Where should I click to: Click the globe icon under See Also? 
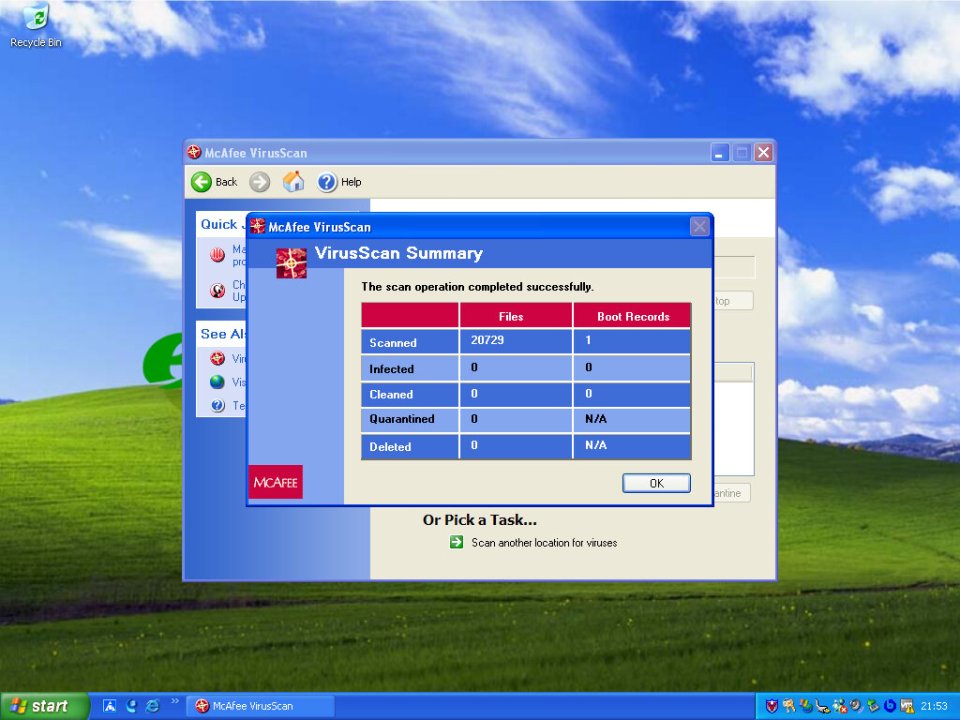[x=217, y=382]
